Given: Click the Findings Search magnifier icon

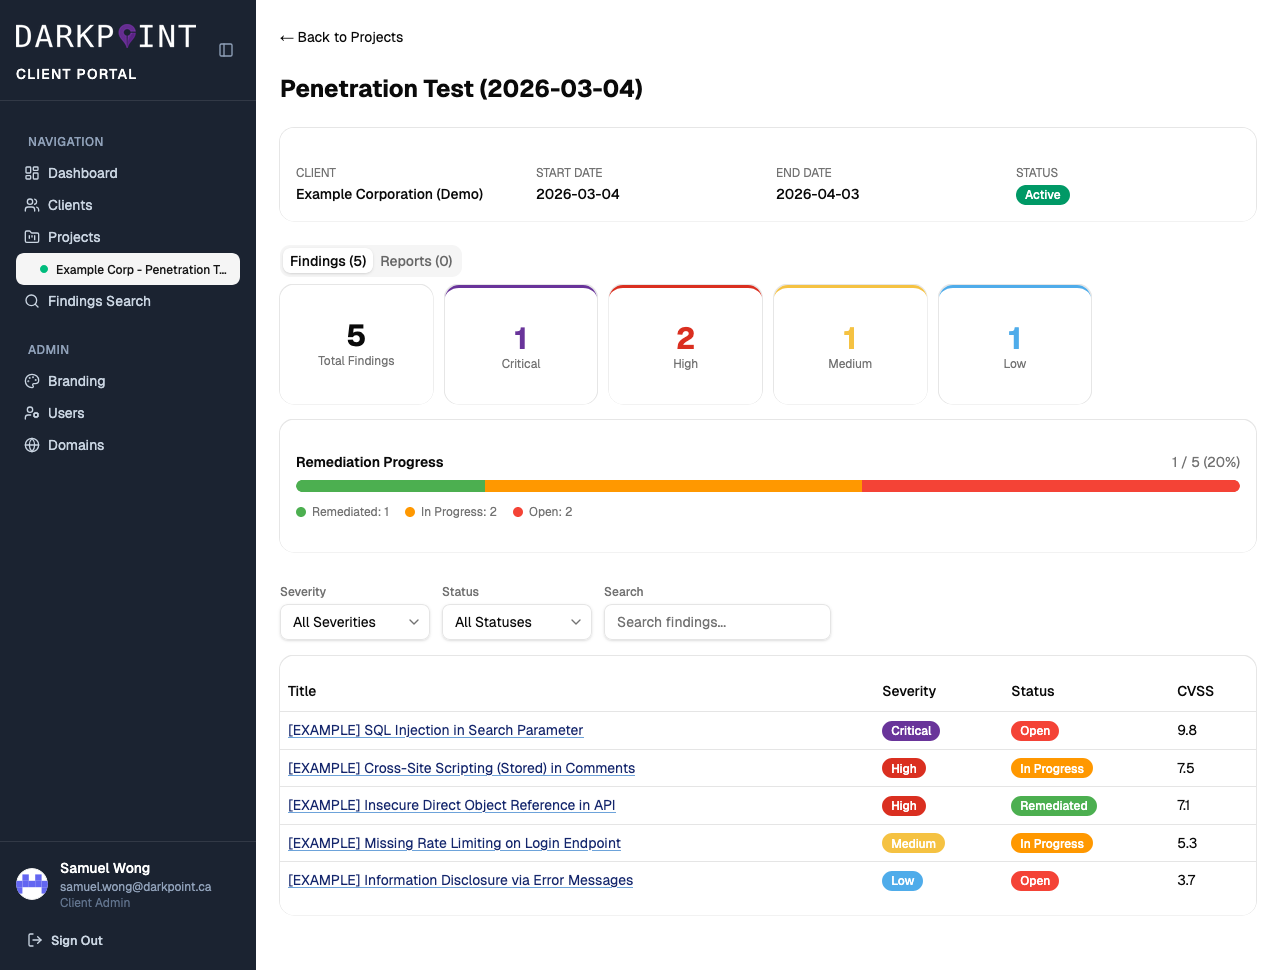Looking at the screenshot, I should (33, 300).
